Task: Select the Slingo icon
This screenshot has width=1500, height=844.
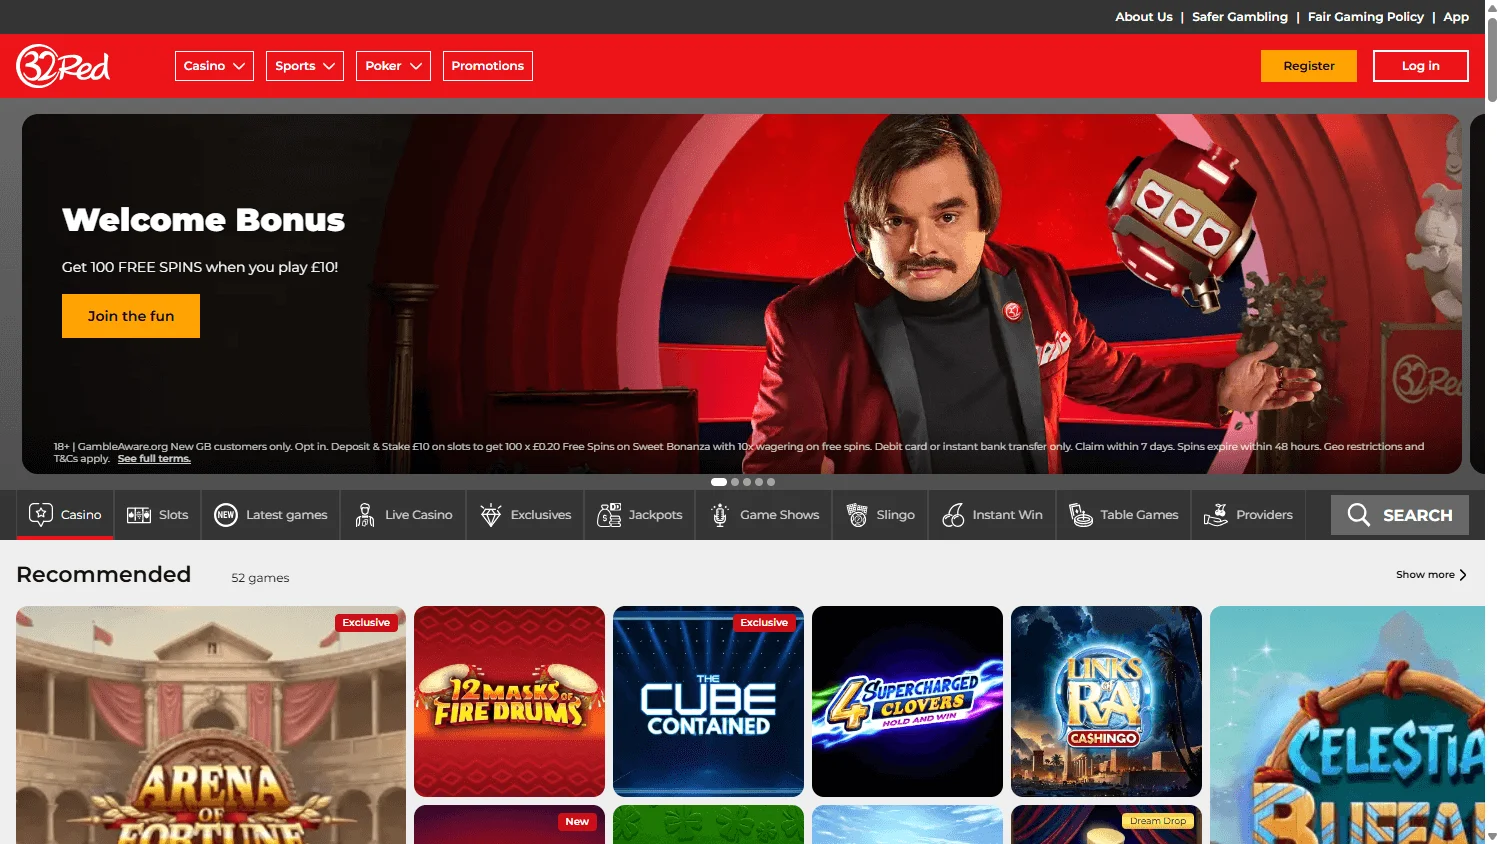Action: (x=857, y=515)
